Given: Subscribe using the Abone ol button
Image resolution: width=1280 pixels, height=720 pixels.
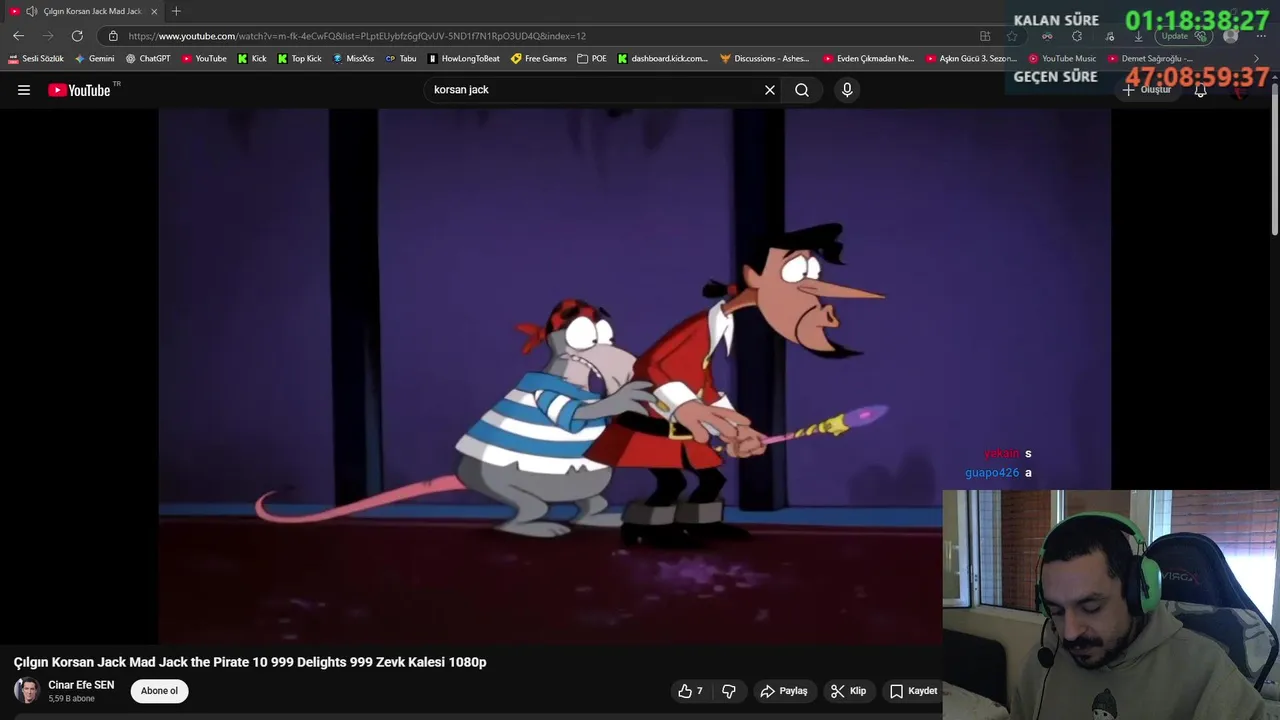Looking at the screenshot, I should coord(159,691).
